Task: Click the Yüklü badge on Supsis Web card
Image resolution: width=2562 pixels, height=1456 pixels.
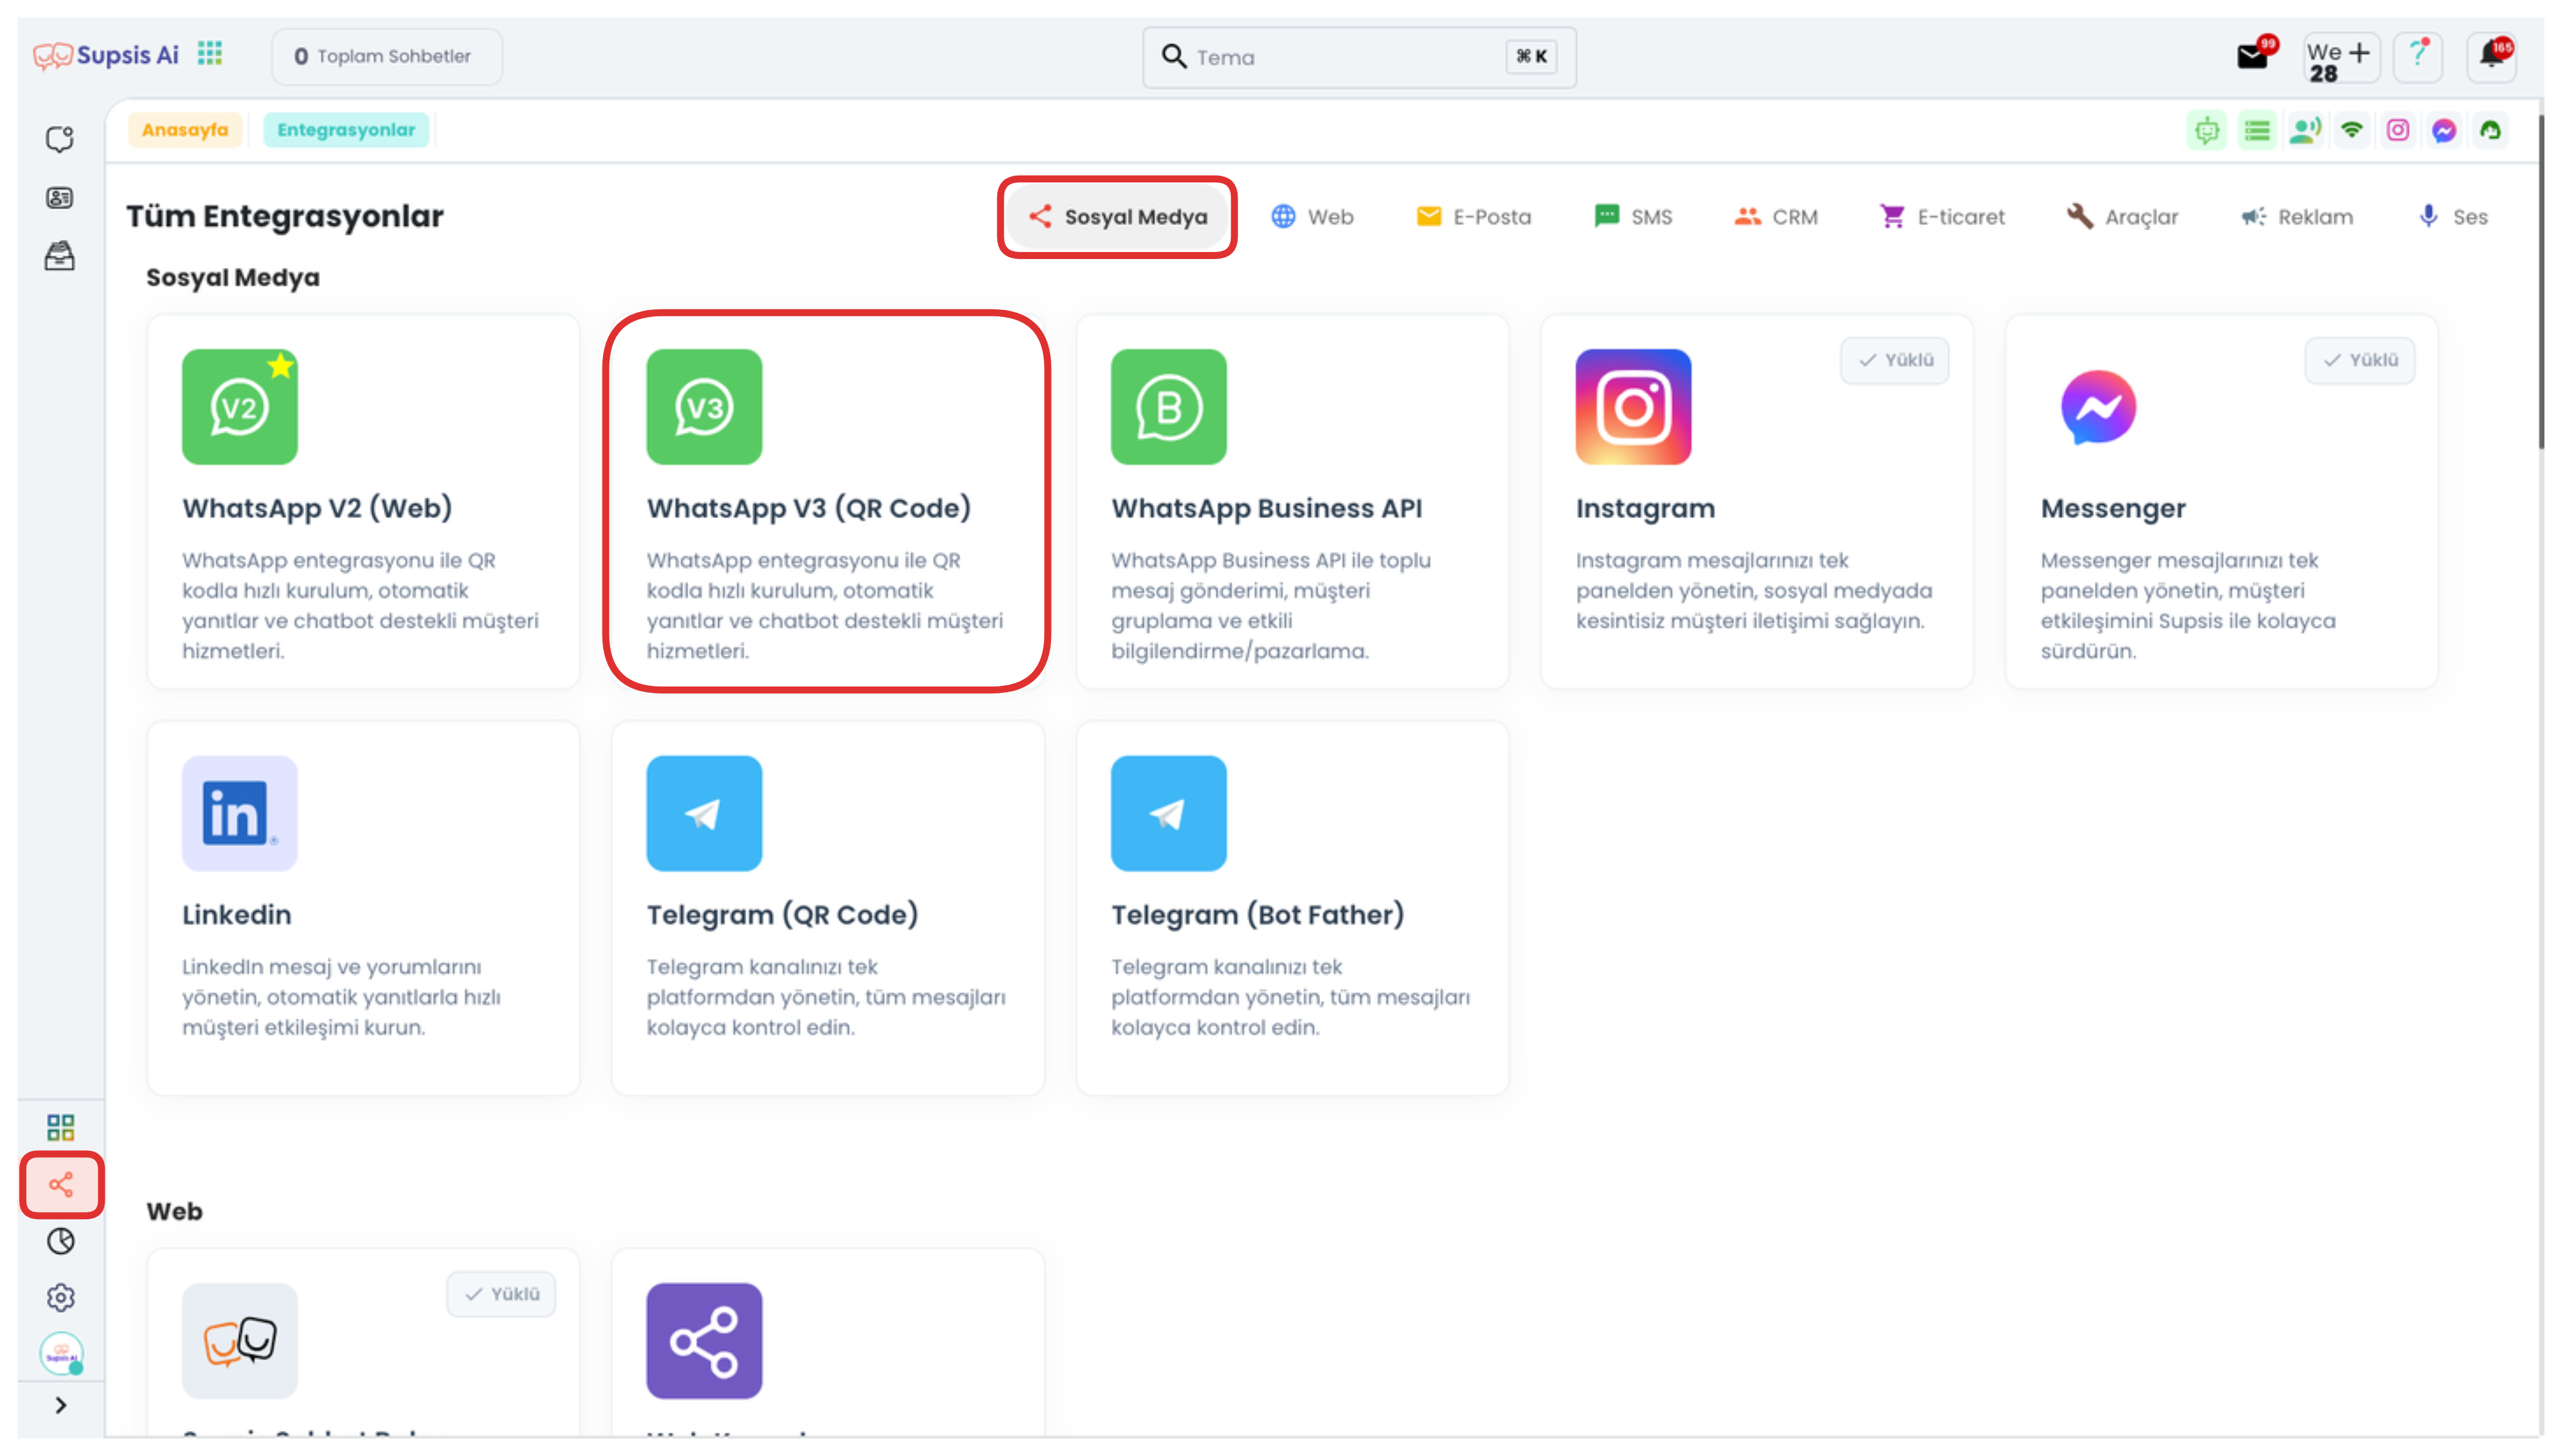Action: point(500,1294)
